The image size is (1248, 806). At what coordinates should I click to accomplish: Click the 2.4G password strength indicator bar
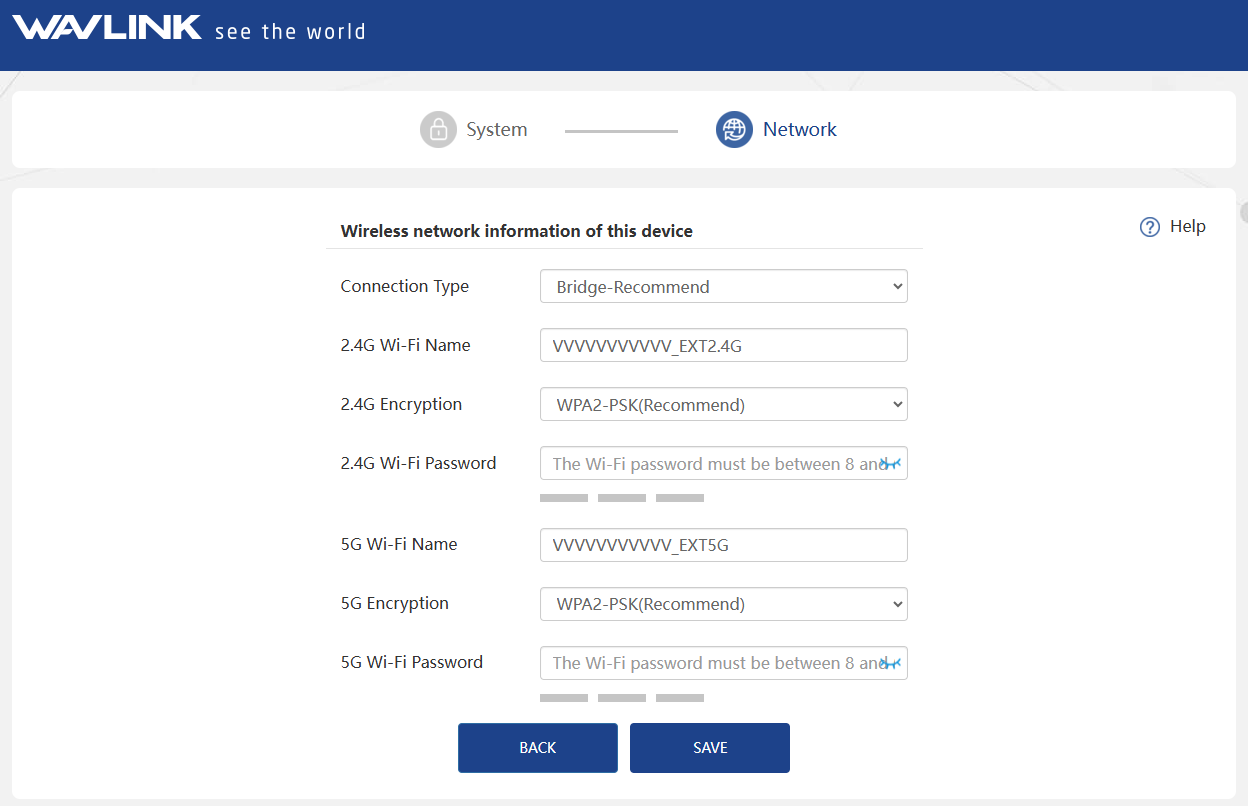point(621,498)
